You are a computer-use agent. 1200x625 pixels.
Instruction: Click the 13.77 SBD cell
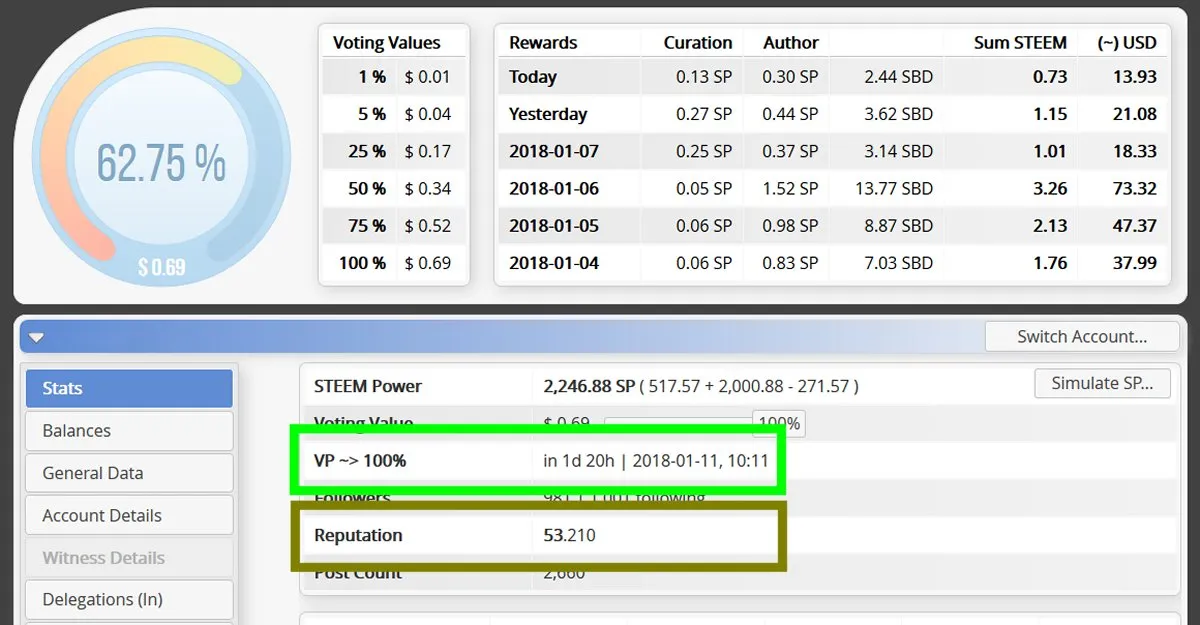894,188
